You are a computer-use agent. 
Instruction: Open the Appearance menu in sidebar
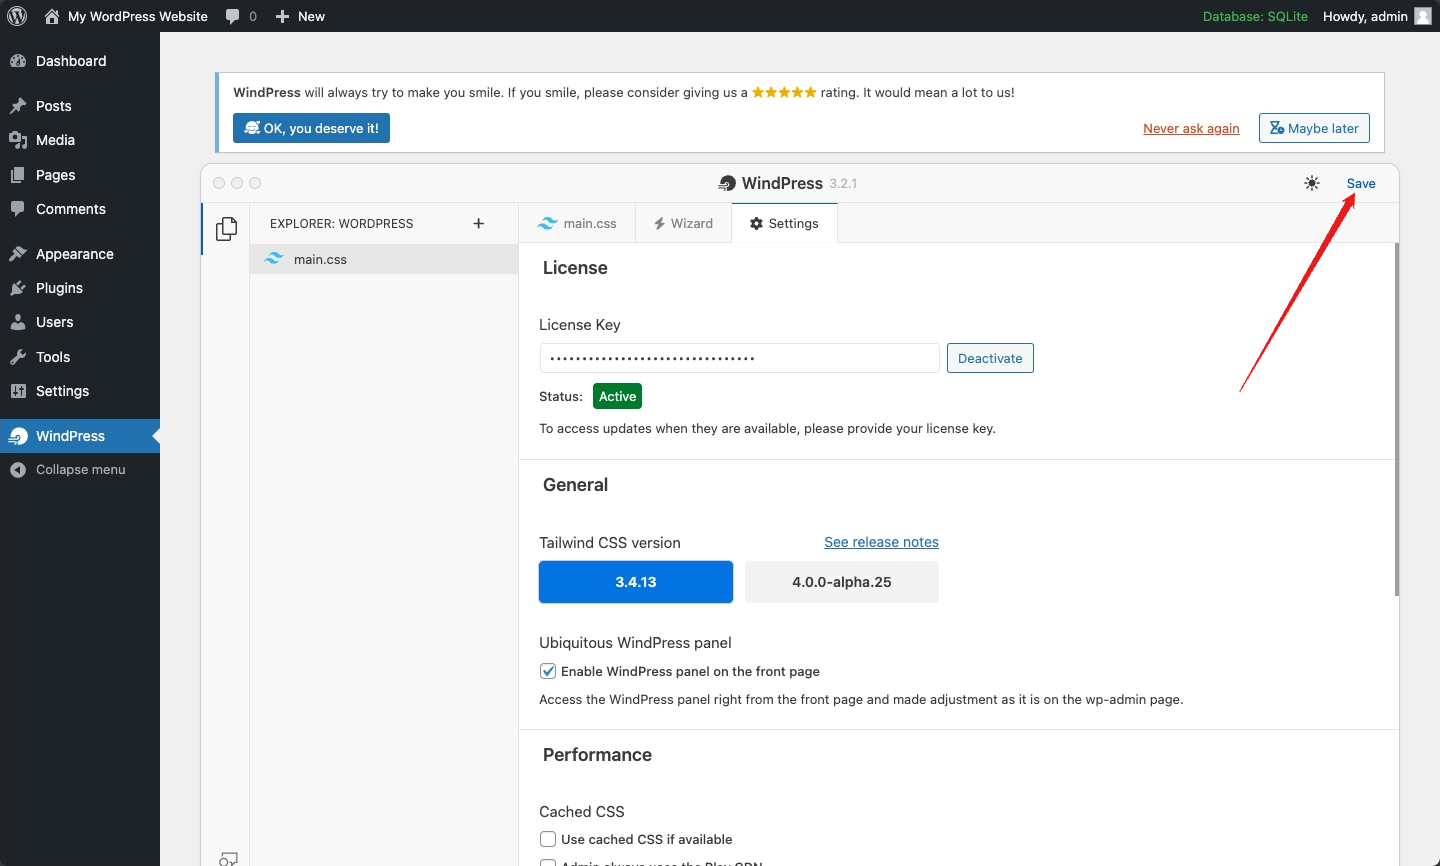[74, 254]
